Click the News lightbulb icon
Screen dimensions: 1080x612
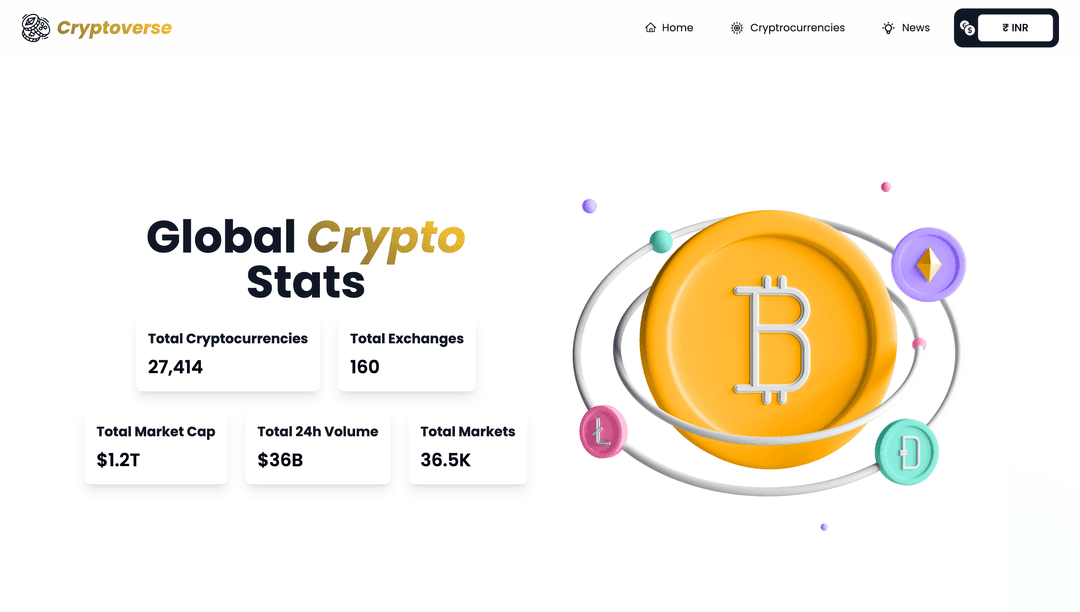click(x=888, y=28)
